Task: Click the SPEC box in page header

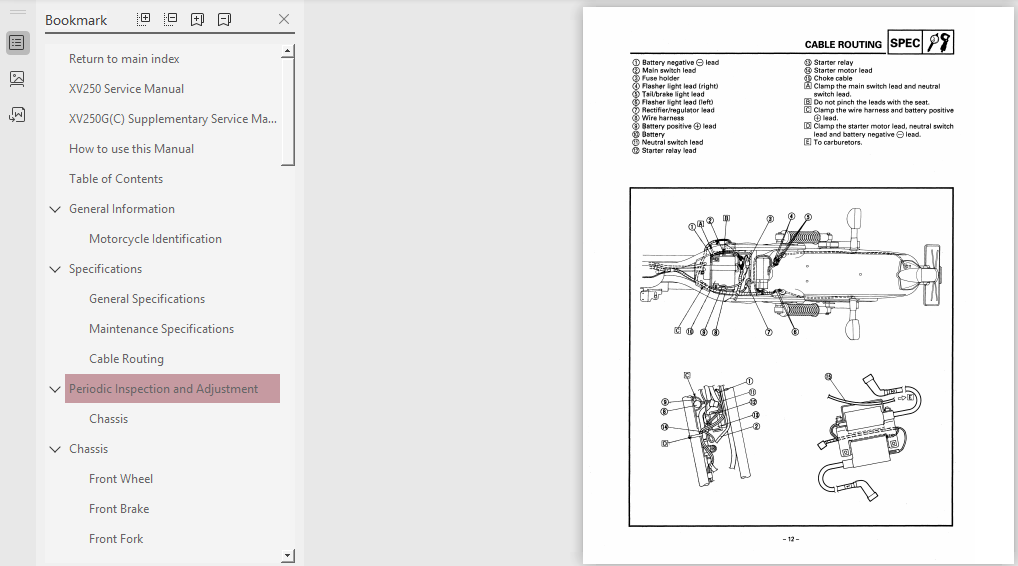Action: (905, 43)
